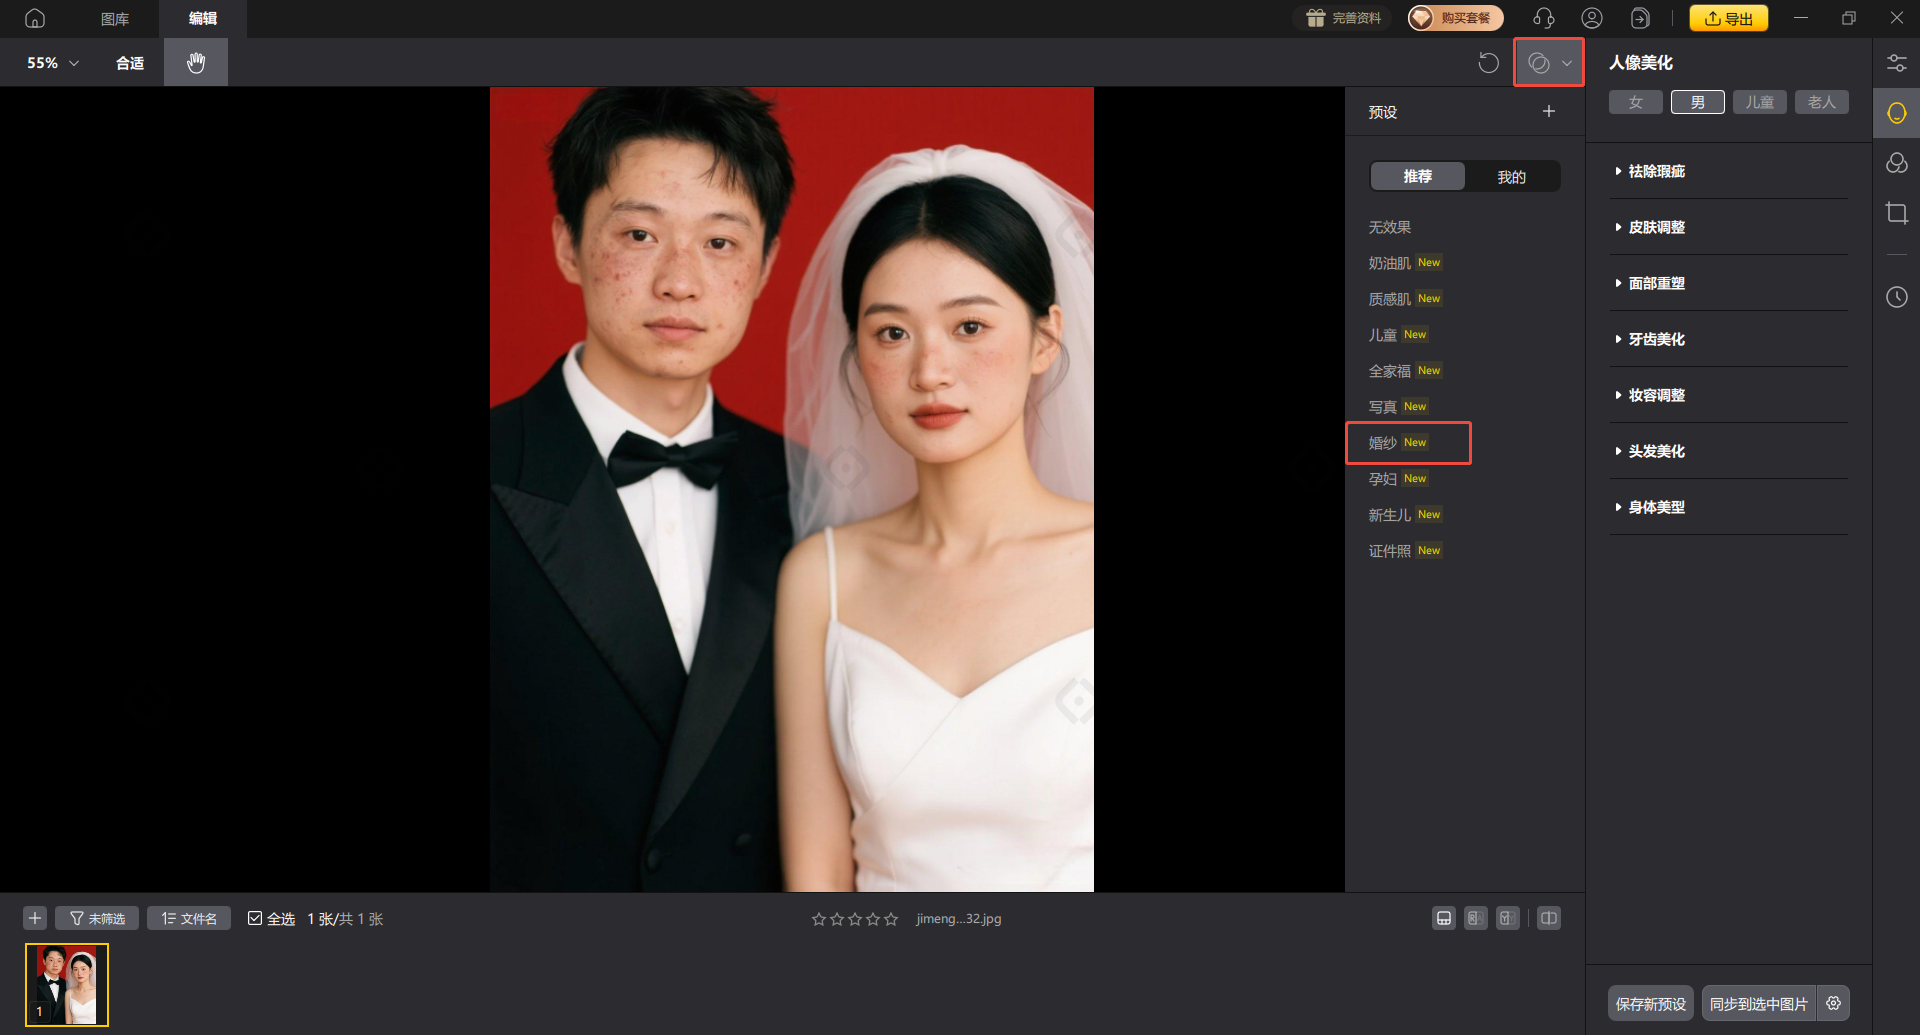Select the Crop tool in the right sidebar
1920x1035 pixels.
coord(1897,213)
